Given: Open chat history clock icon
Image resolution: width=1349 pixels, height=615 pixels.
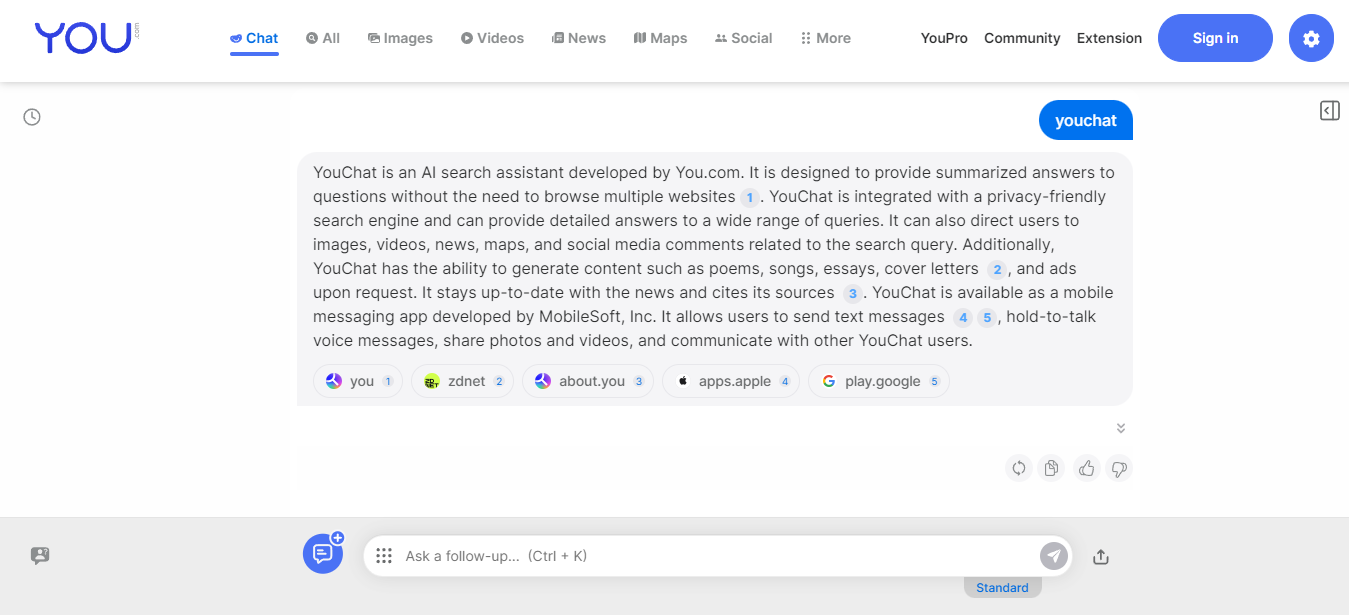Looking at the screenshot, I should 32,117.
